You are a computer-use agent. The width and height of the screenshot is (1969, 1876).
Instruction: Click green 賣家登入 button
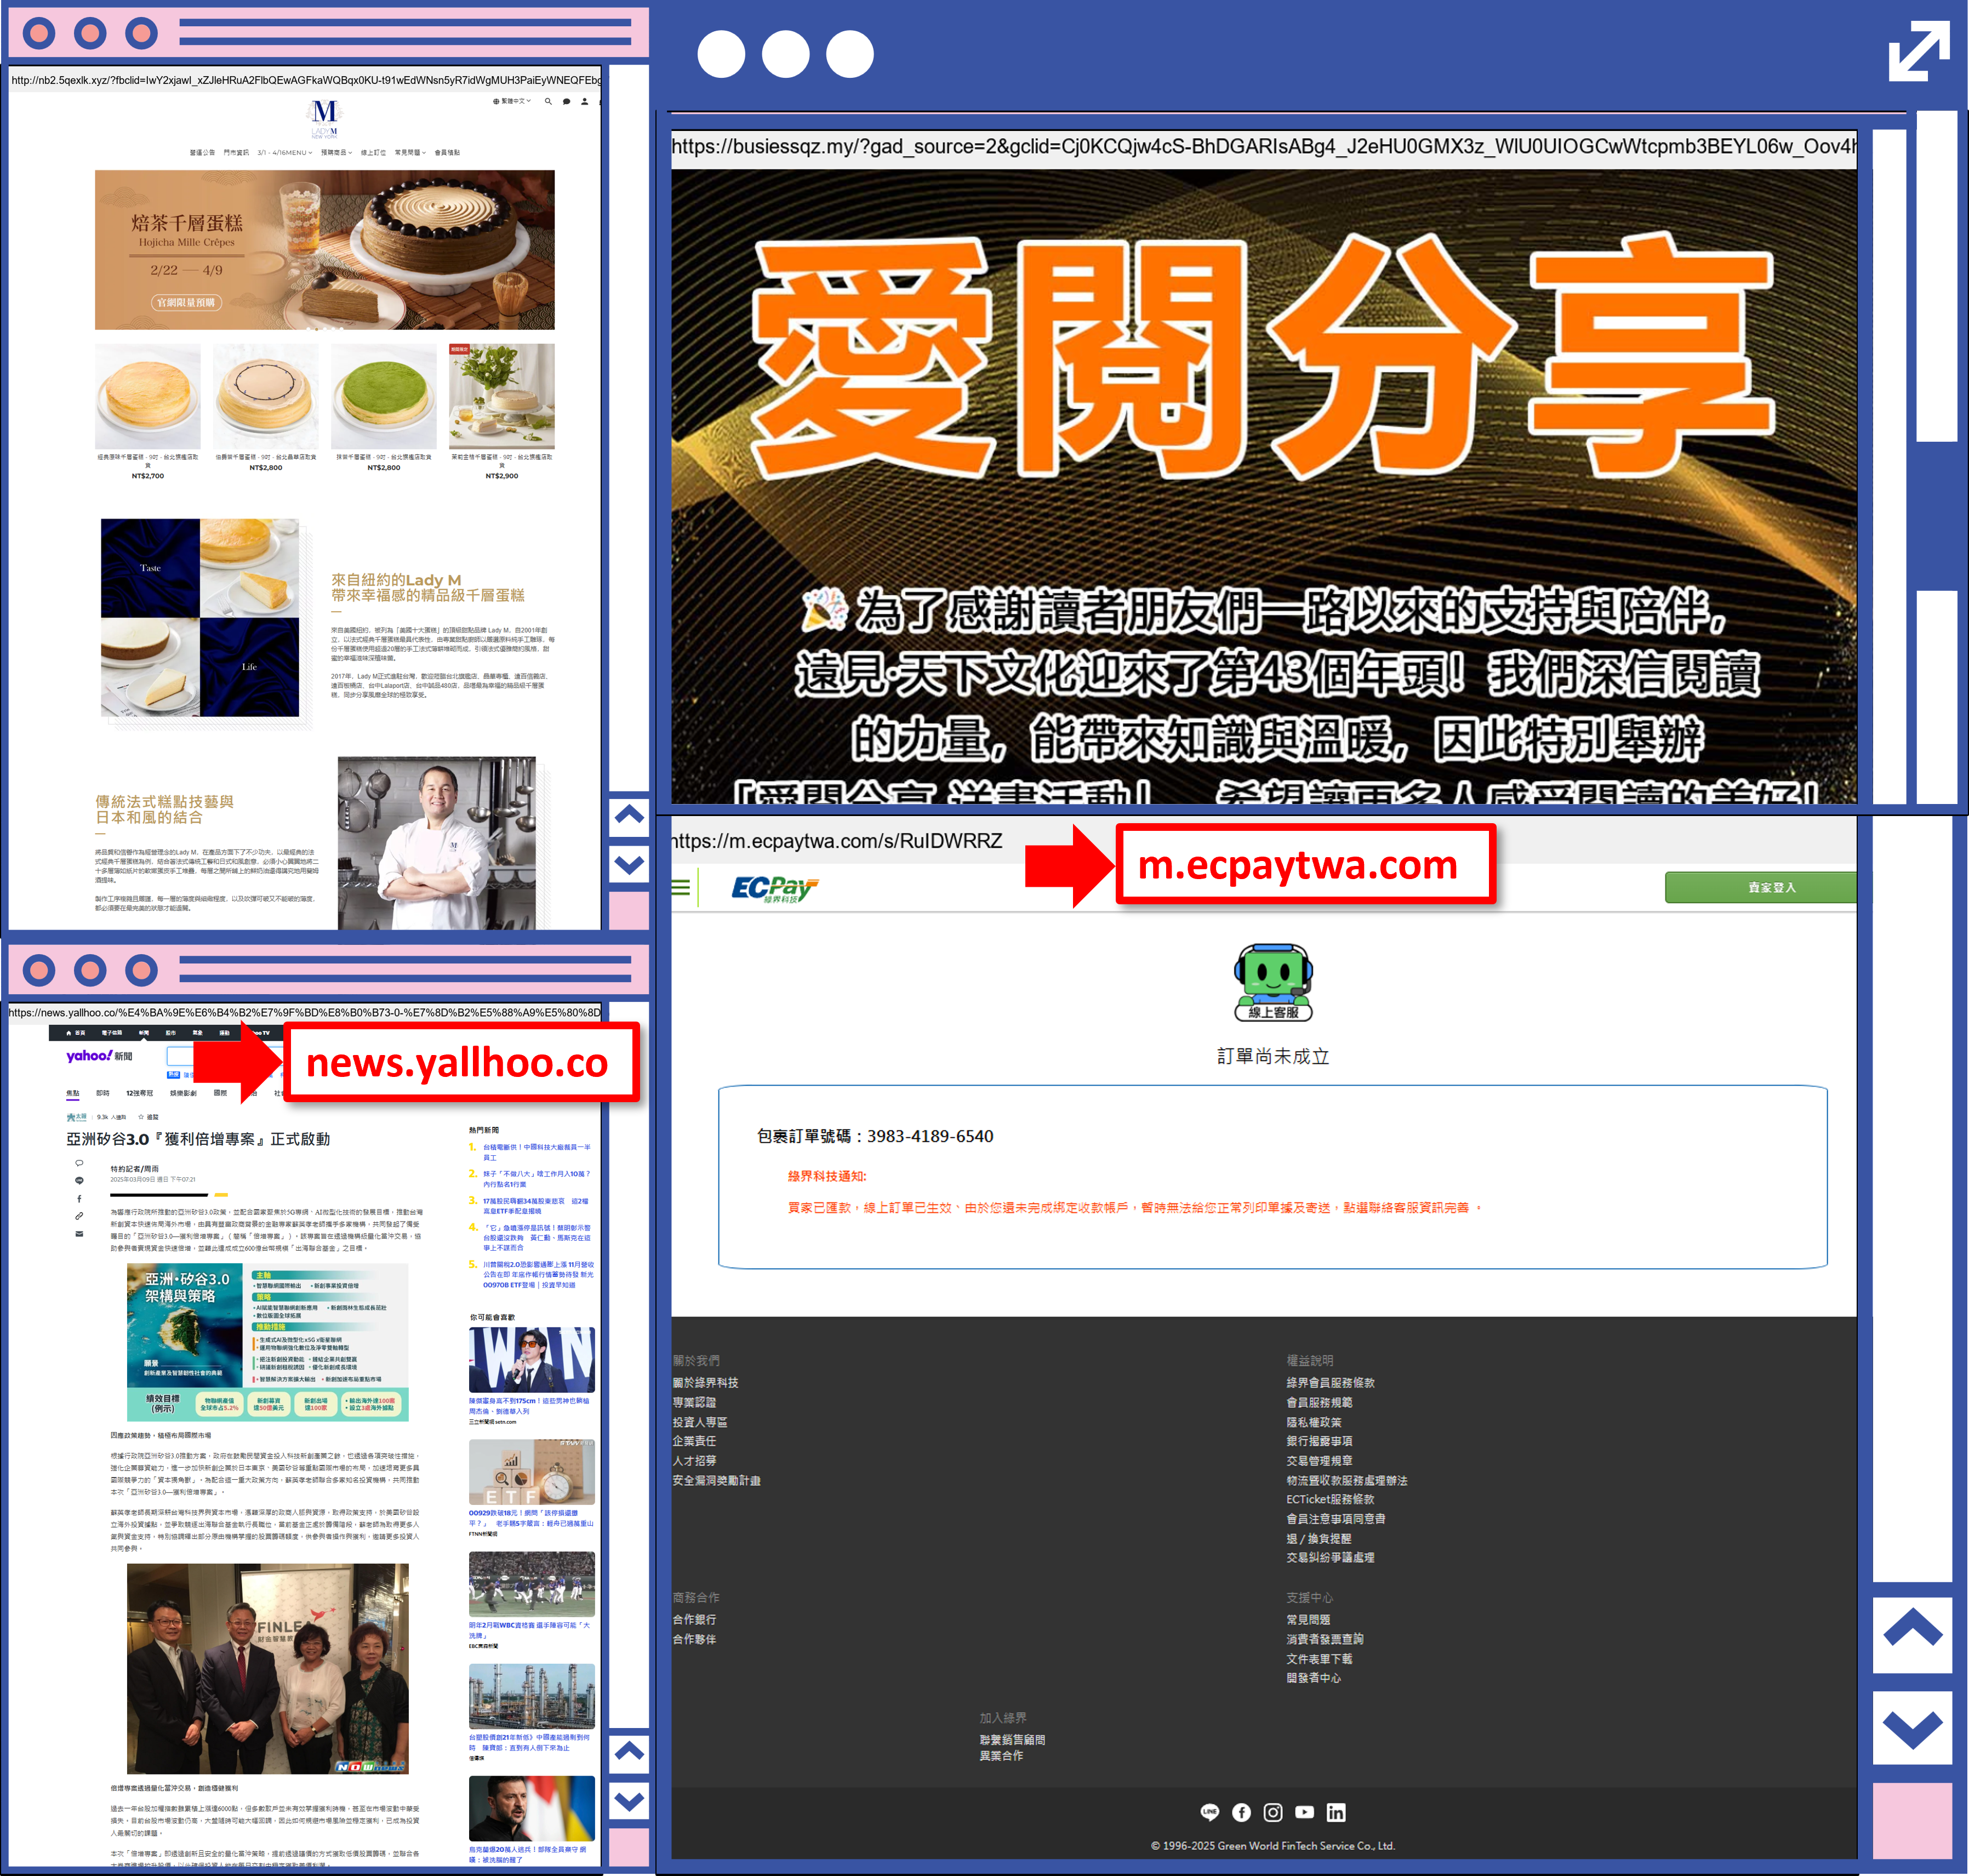pos(1760,887)
